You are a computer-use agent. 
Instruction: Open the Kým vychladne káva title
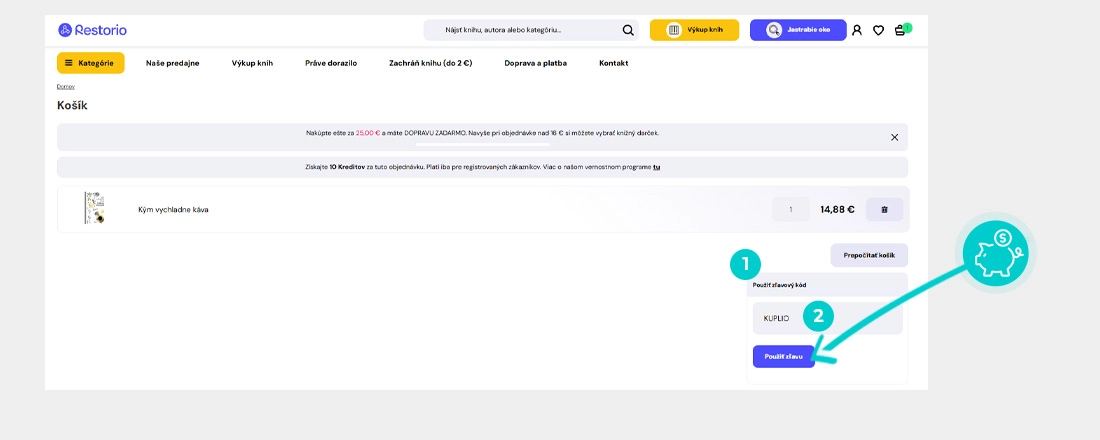point(173,209)
